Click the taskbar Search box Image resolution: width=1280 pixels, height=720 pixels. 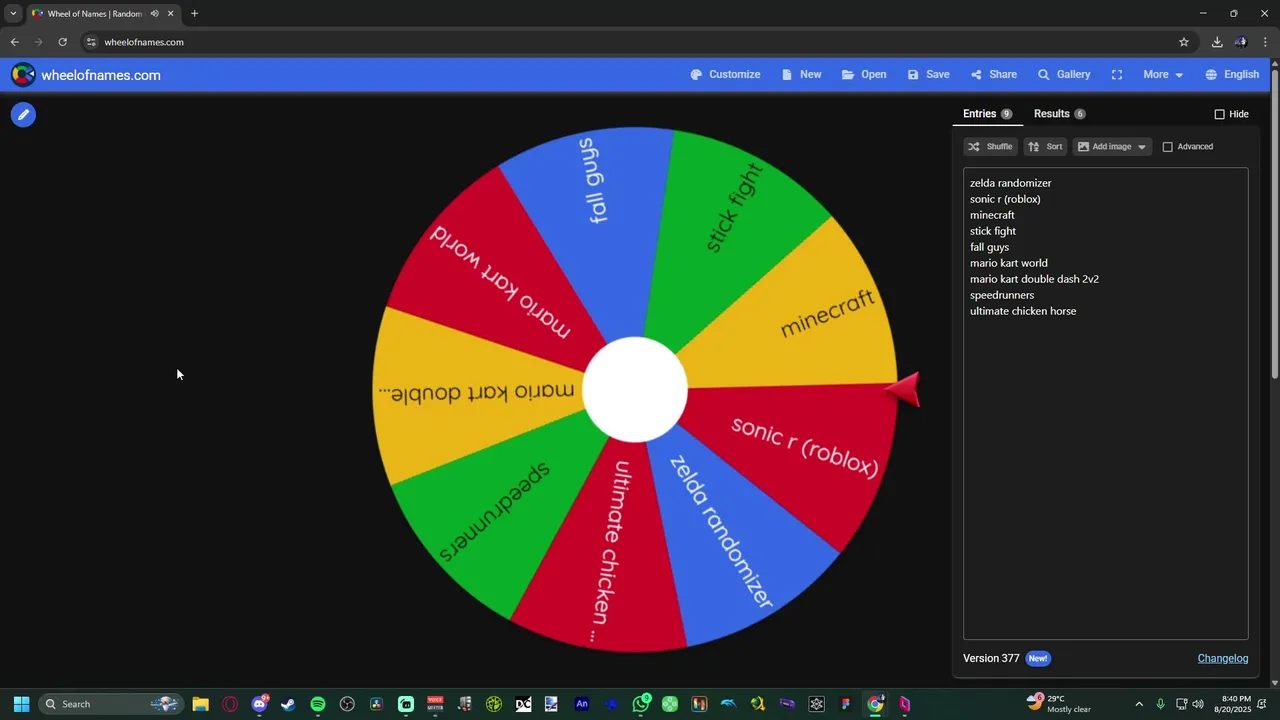111,704
